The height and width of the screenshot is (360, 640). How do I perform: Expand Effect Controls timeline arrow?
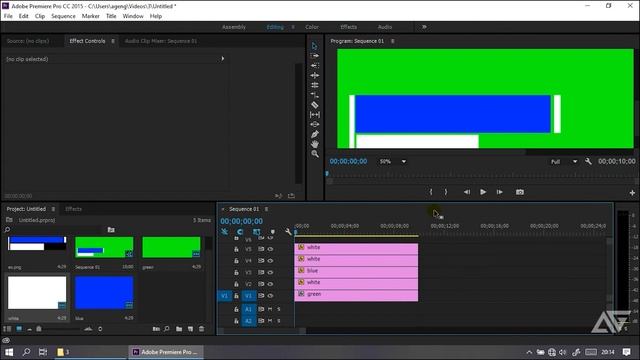pos(223,59)
